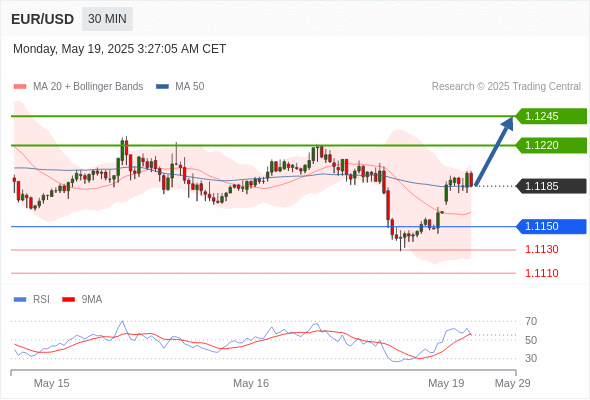Viewport: 590px width, 400px height.
Task: Click the May 29 date axis label
Action: 512,383
